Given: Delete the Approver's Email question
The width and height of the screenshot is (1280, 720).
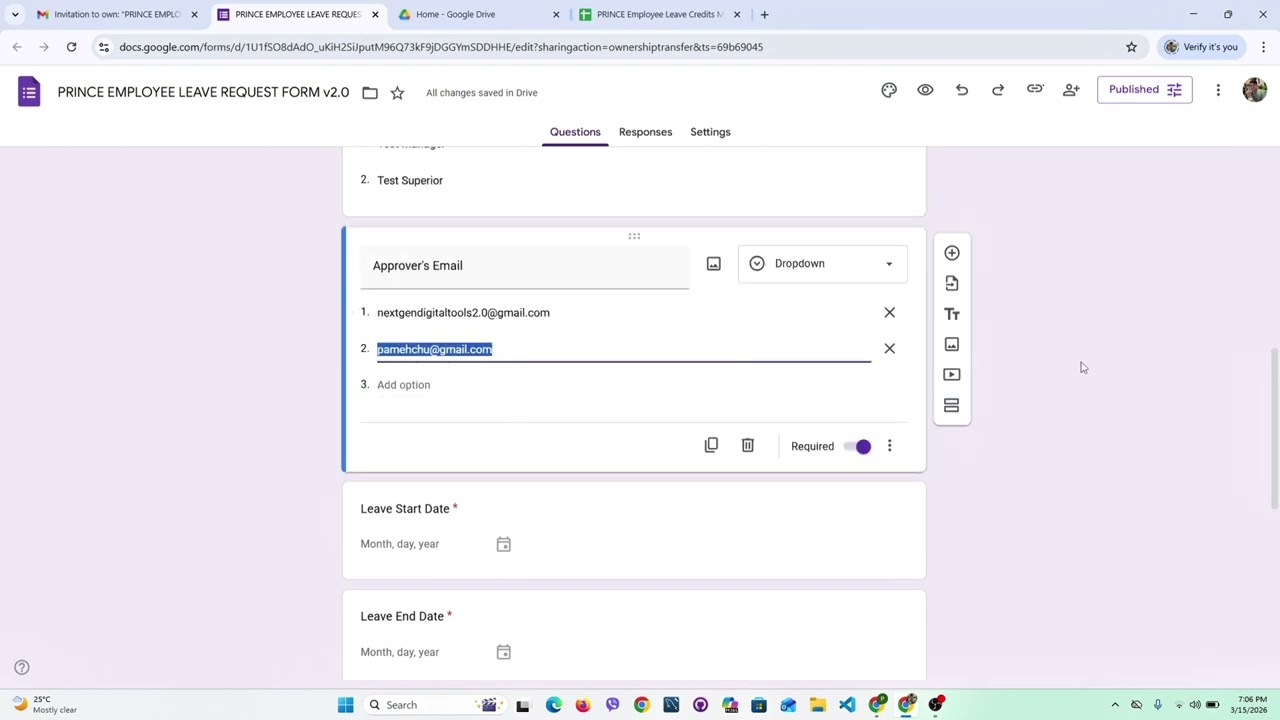Looking at the screenshot, I should [747, 445].
